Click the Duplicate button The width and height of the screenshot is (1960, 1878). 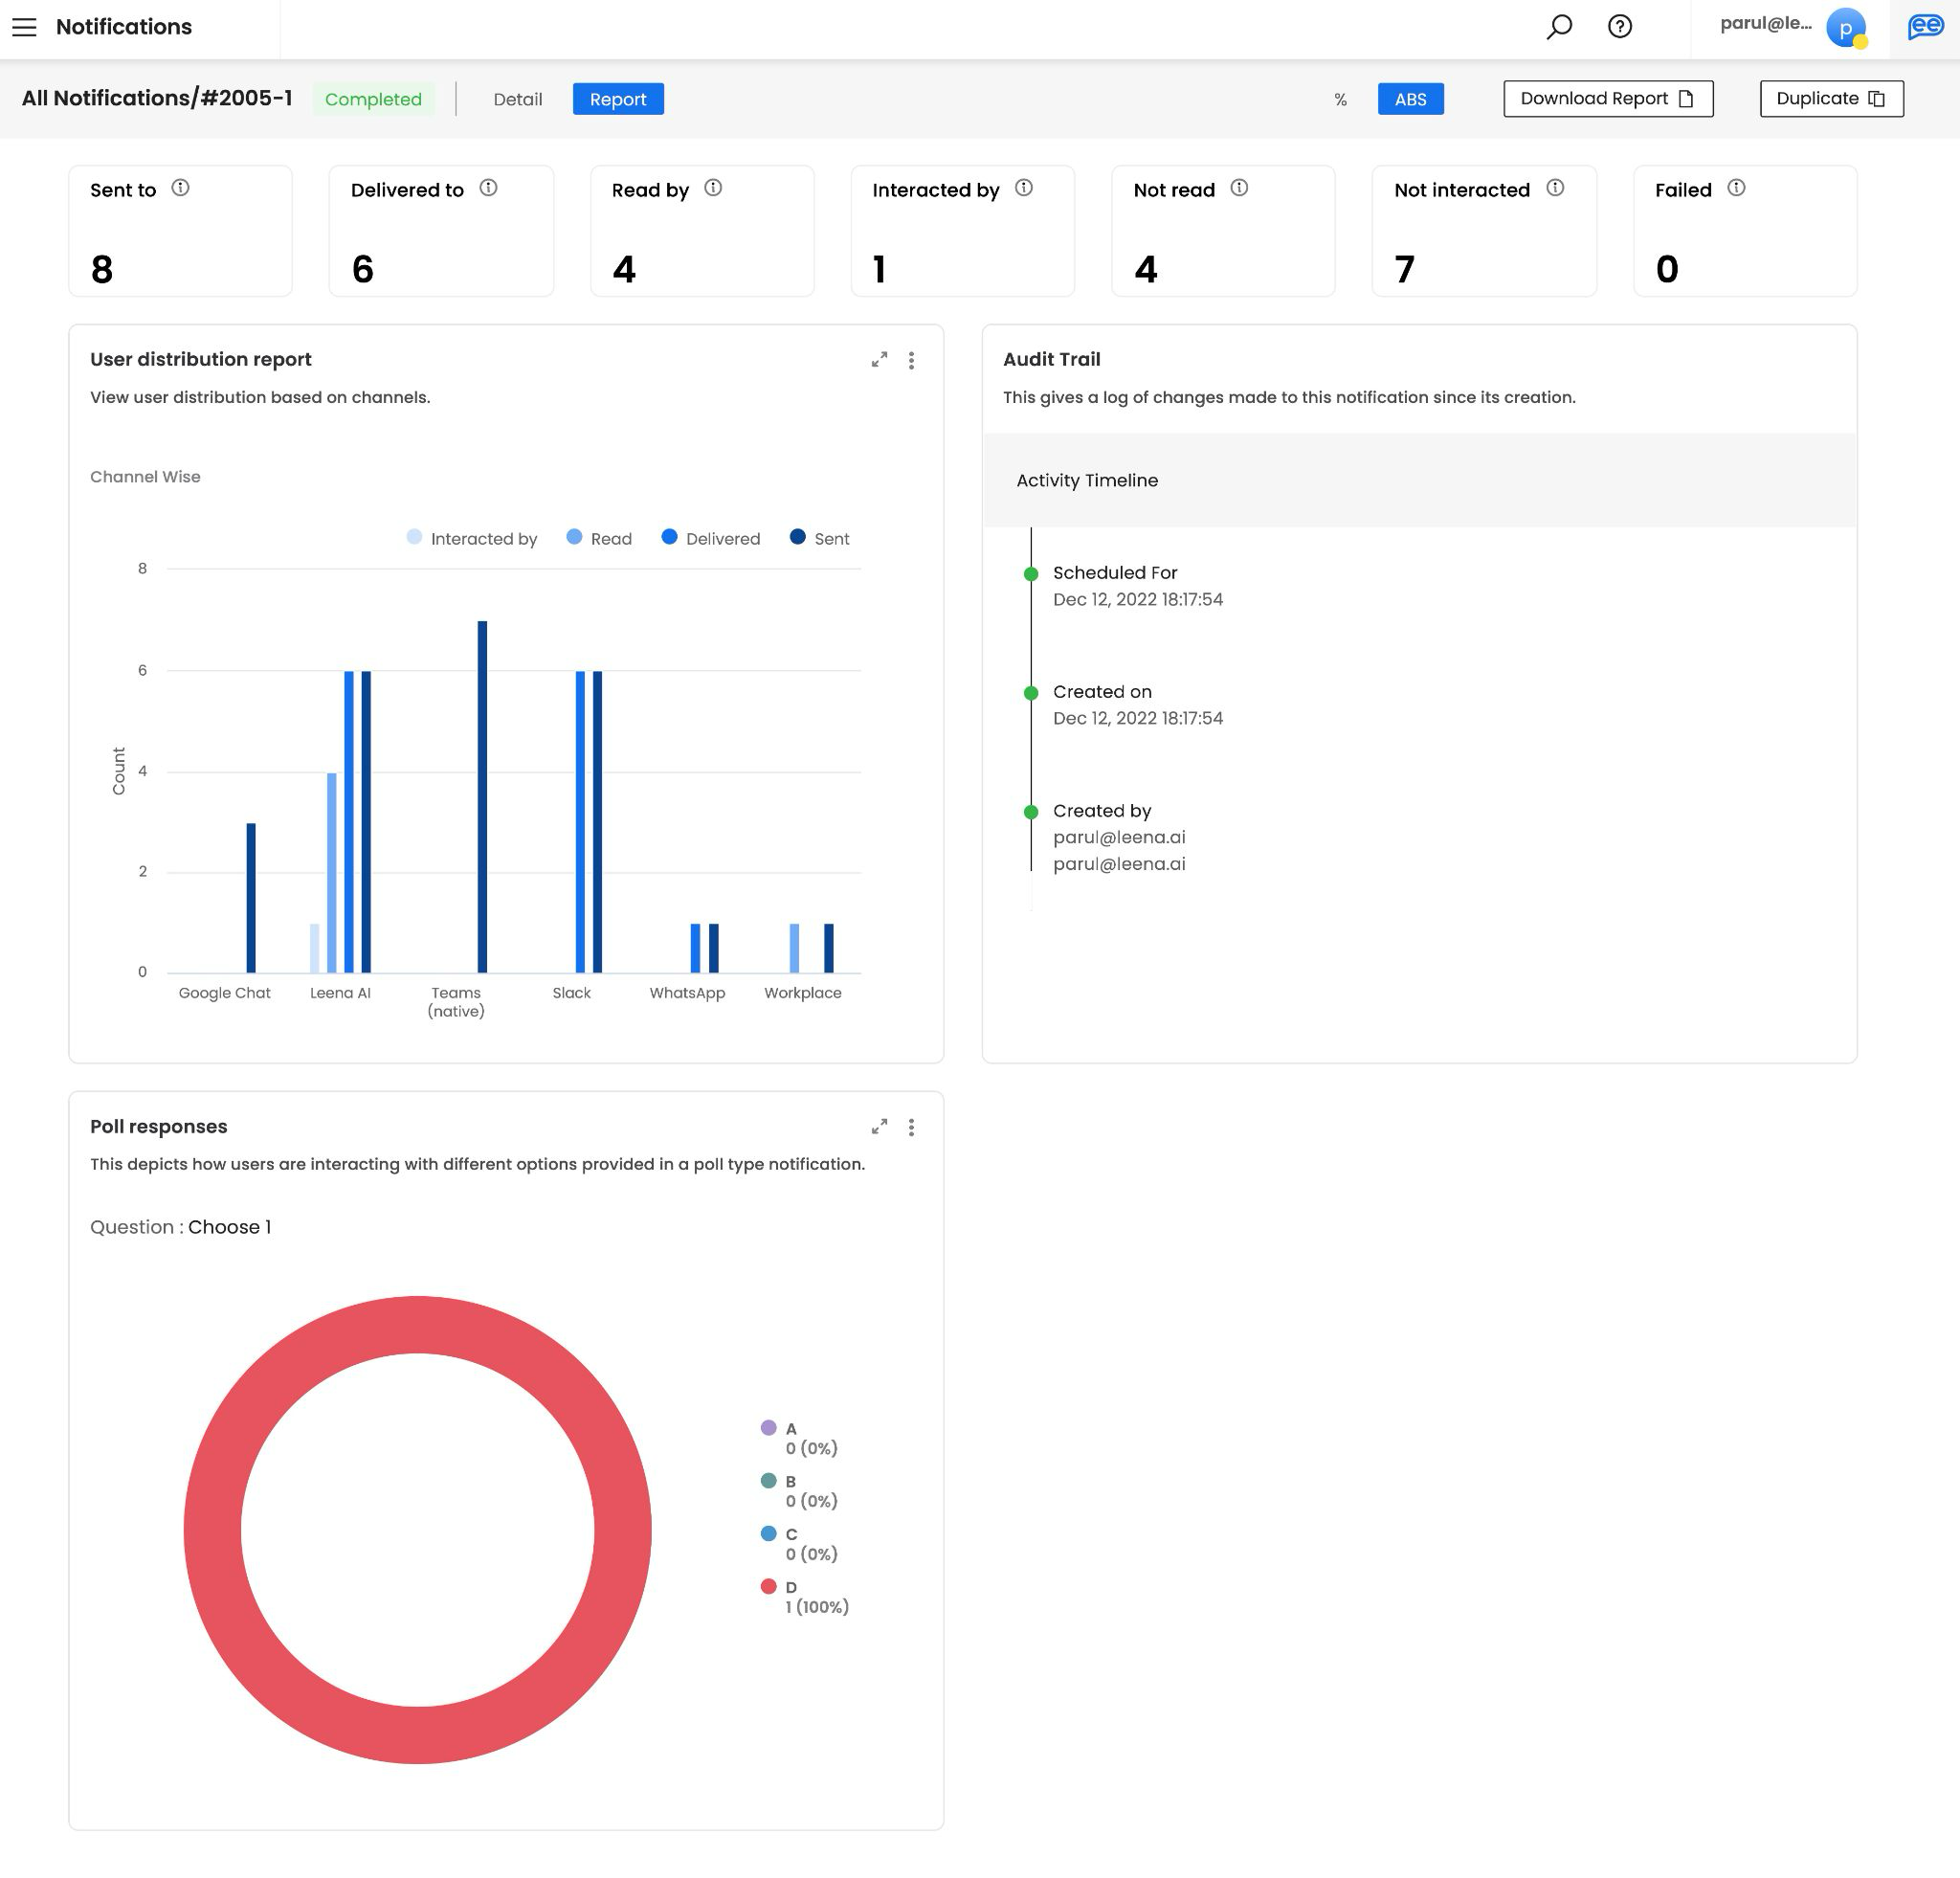click(x=1830, y=98)
